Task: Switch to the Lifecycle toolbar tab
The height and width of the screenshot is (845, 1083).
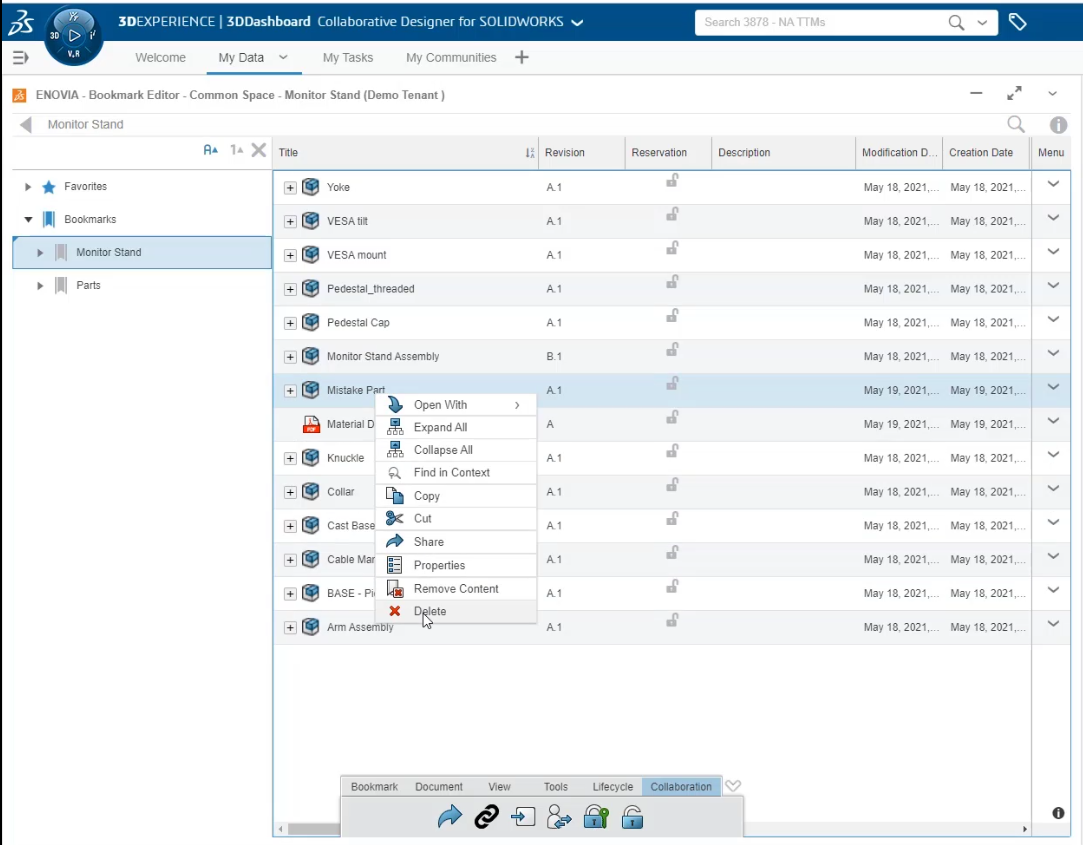Action: 612,787
